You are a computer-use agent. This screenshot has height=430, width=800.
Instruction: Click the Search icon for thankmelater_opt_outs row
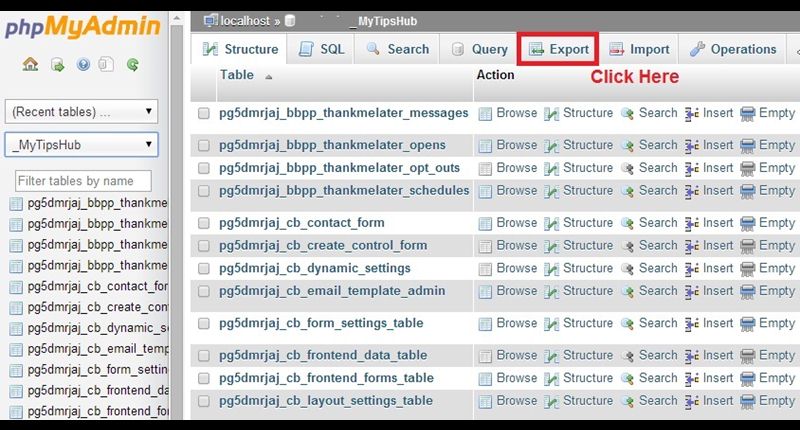pos(628,168)
